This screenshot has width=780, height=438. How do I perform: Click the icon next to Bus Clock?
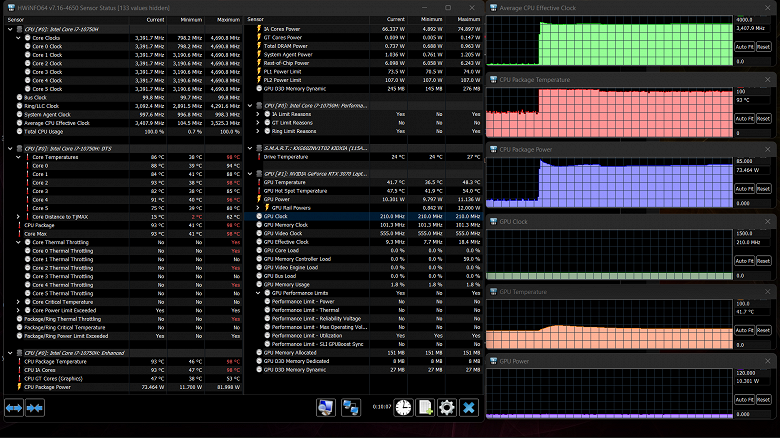click(19, 98)
